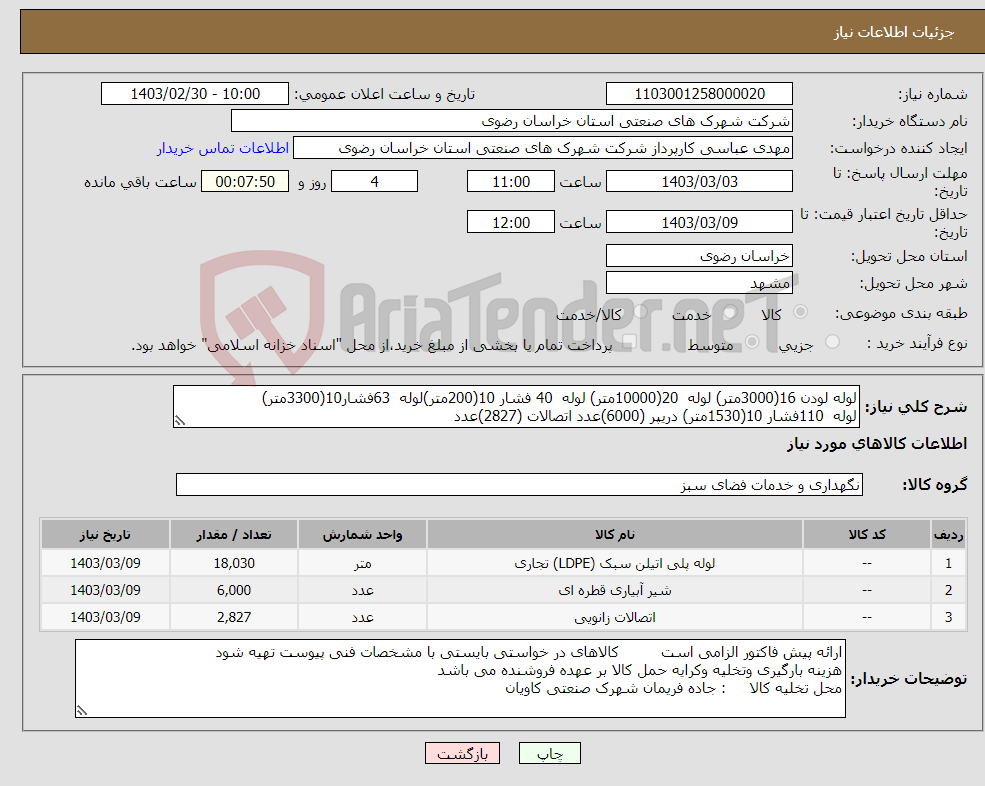The image size is (985, 786).
Task: Click the validity time field 12:00
Action: pyautogui.click(x=511, y=222)
